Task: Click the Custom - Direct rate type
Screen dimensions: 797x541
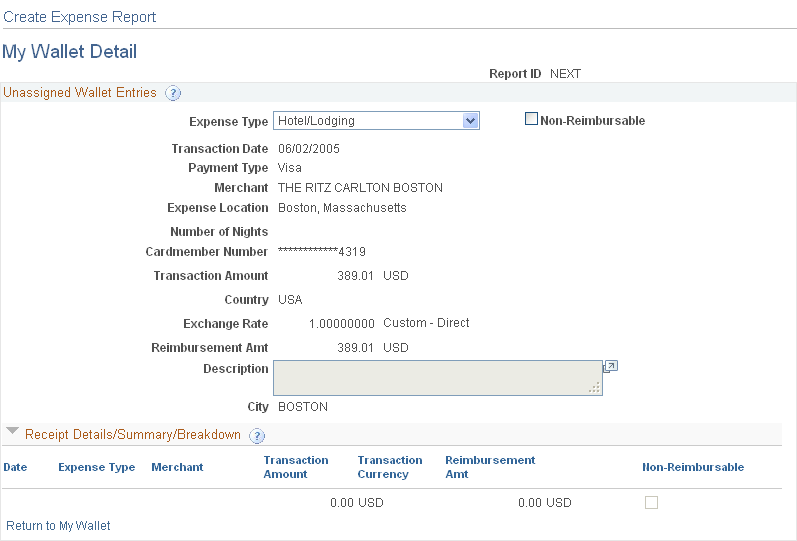Action: 426,323
